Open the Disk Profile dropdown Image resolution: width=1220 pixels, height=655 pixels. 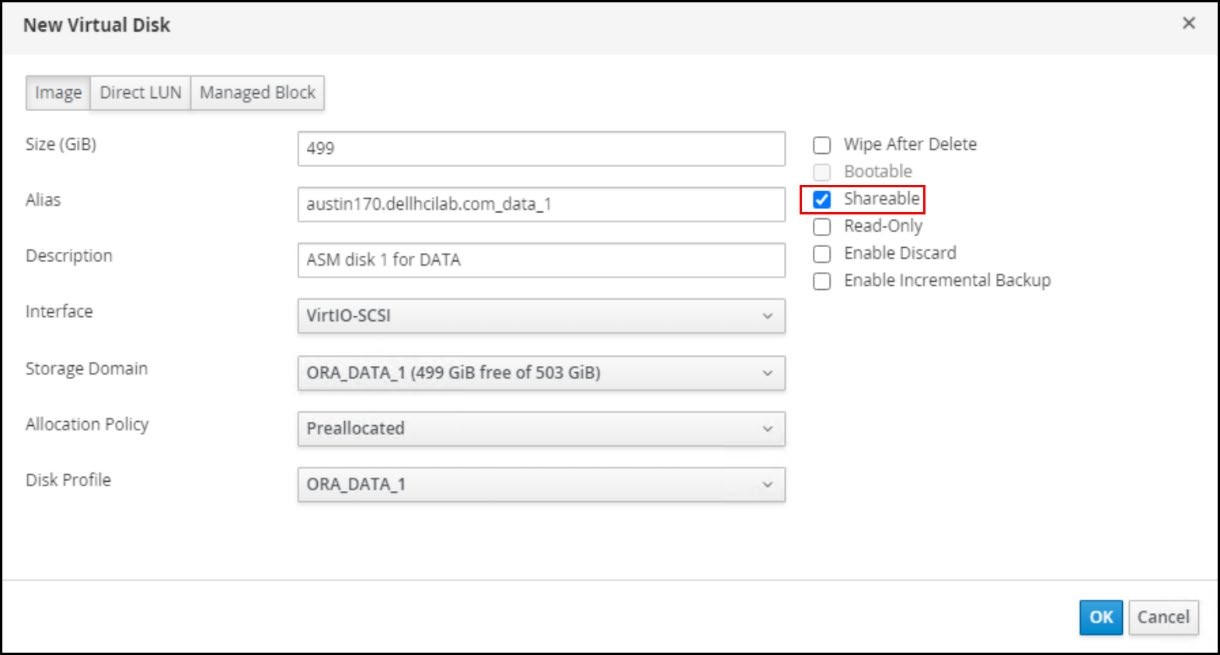pyautogui.click(x=543, y=484)
